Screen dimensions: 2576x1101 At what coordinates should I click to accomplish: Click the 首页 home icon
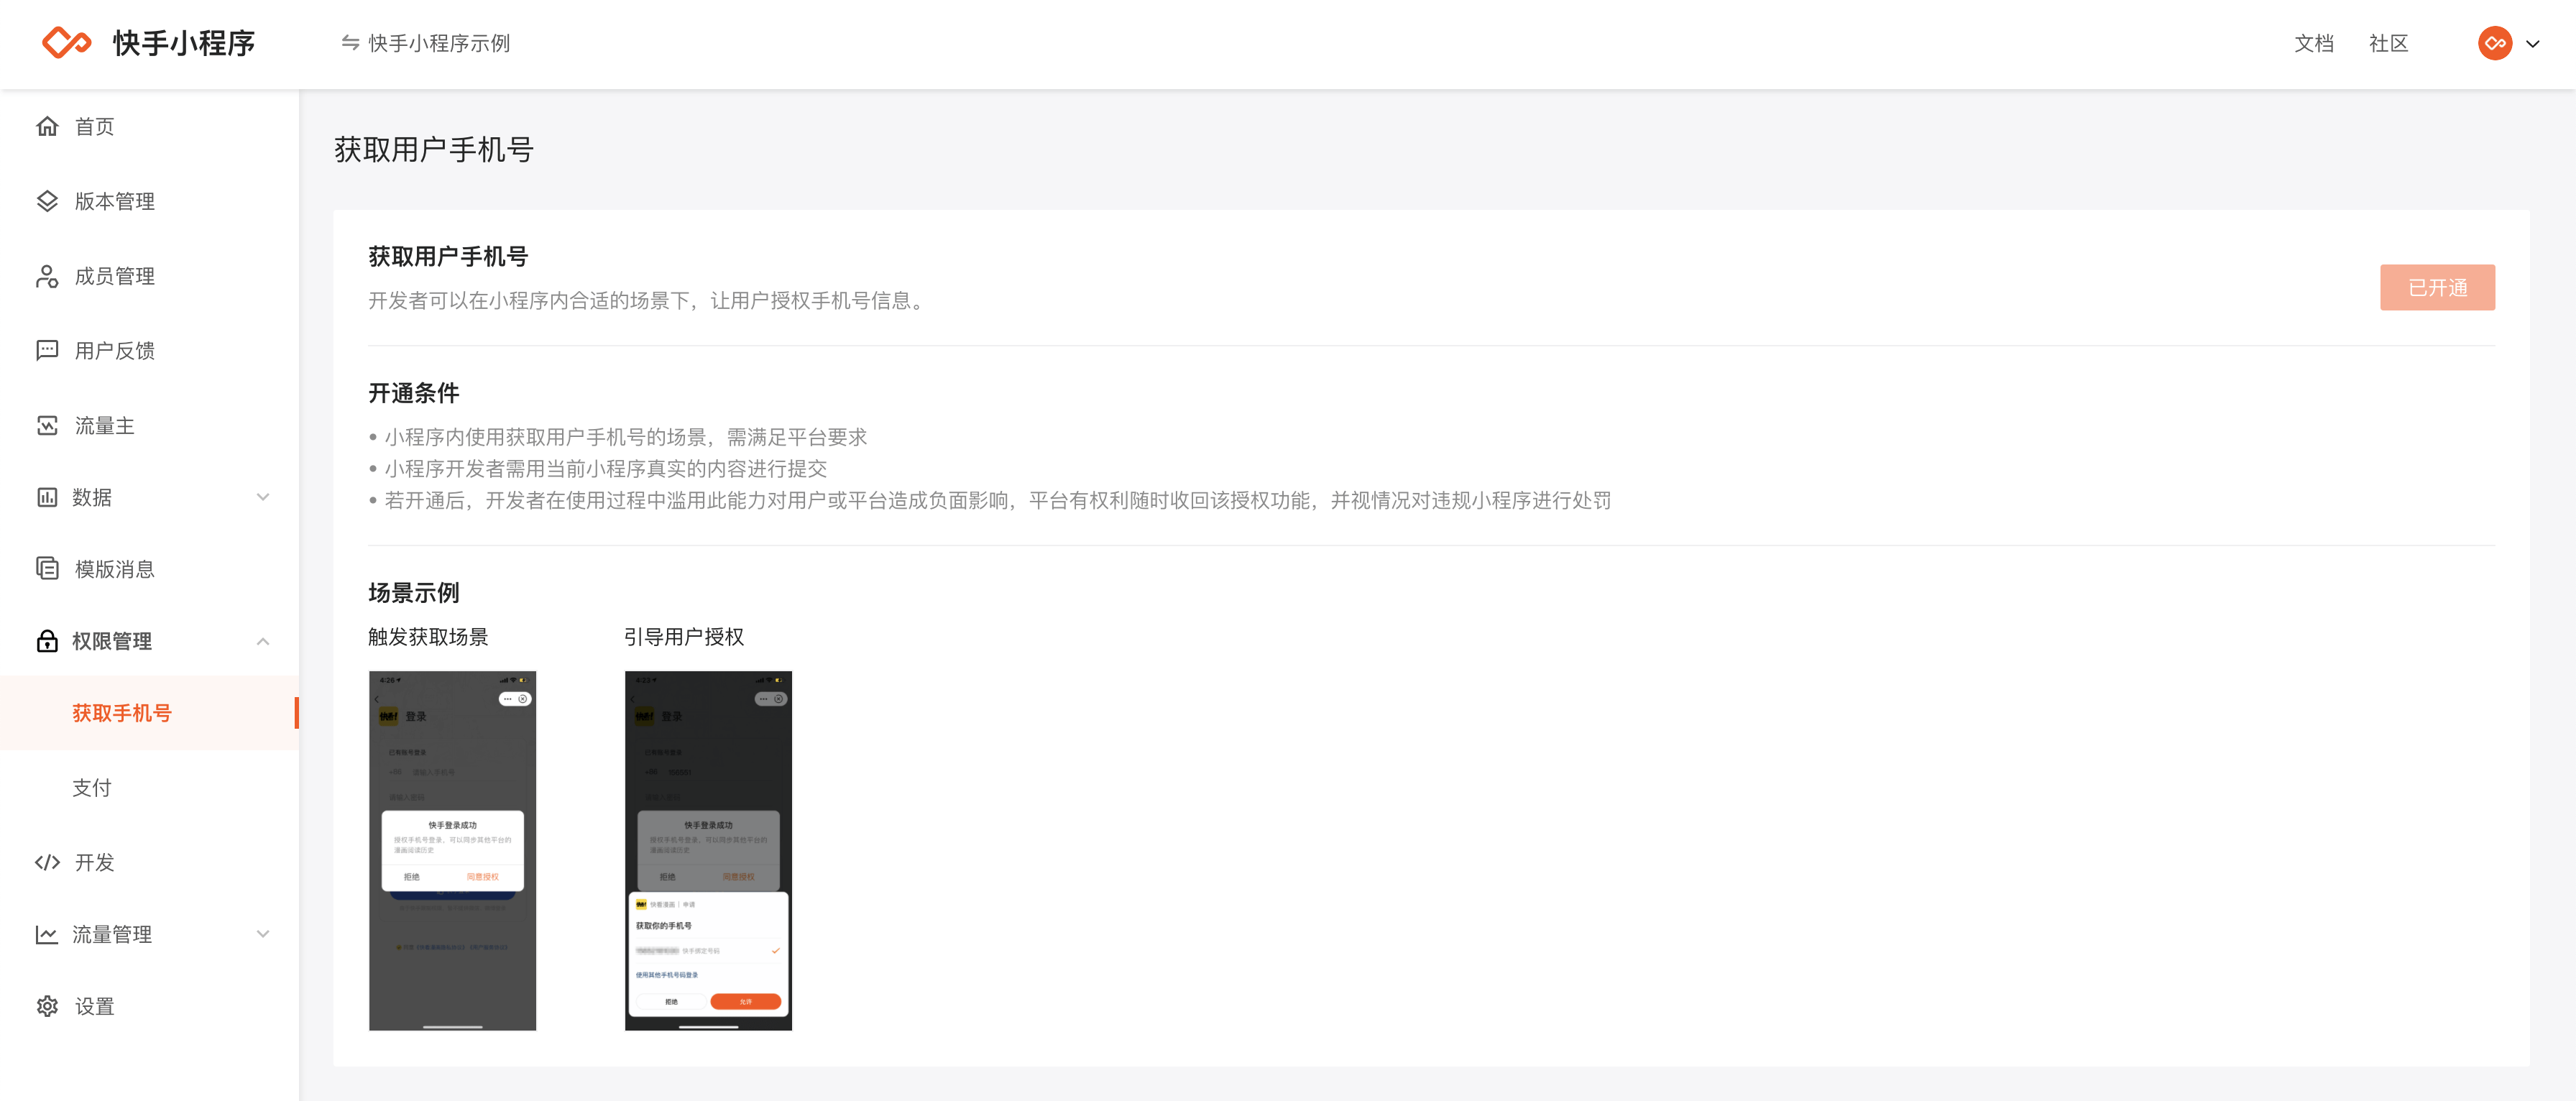(47, 126)
